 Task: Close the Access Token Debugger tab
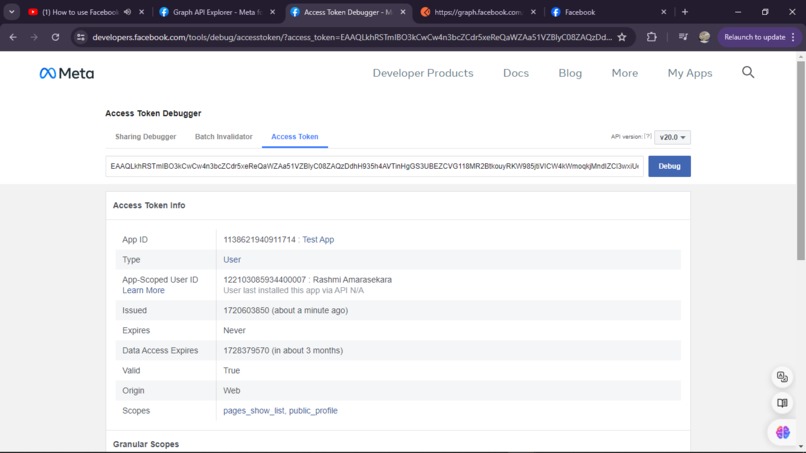403,12
